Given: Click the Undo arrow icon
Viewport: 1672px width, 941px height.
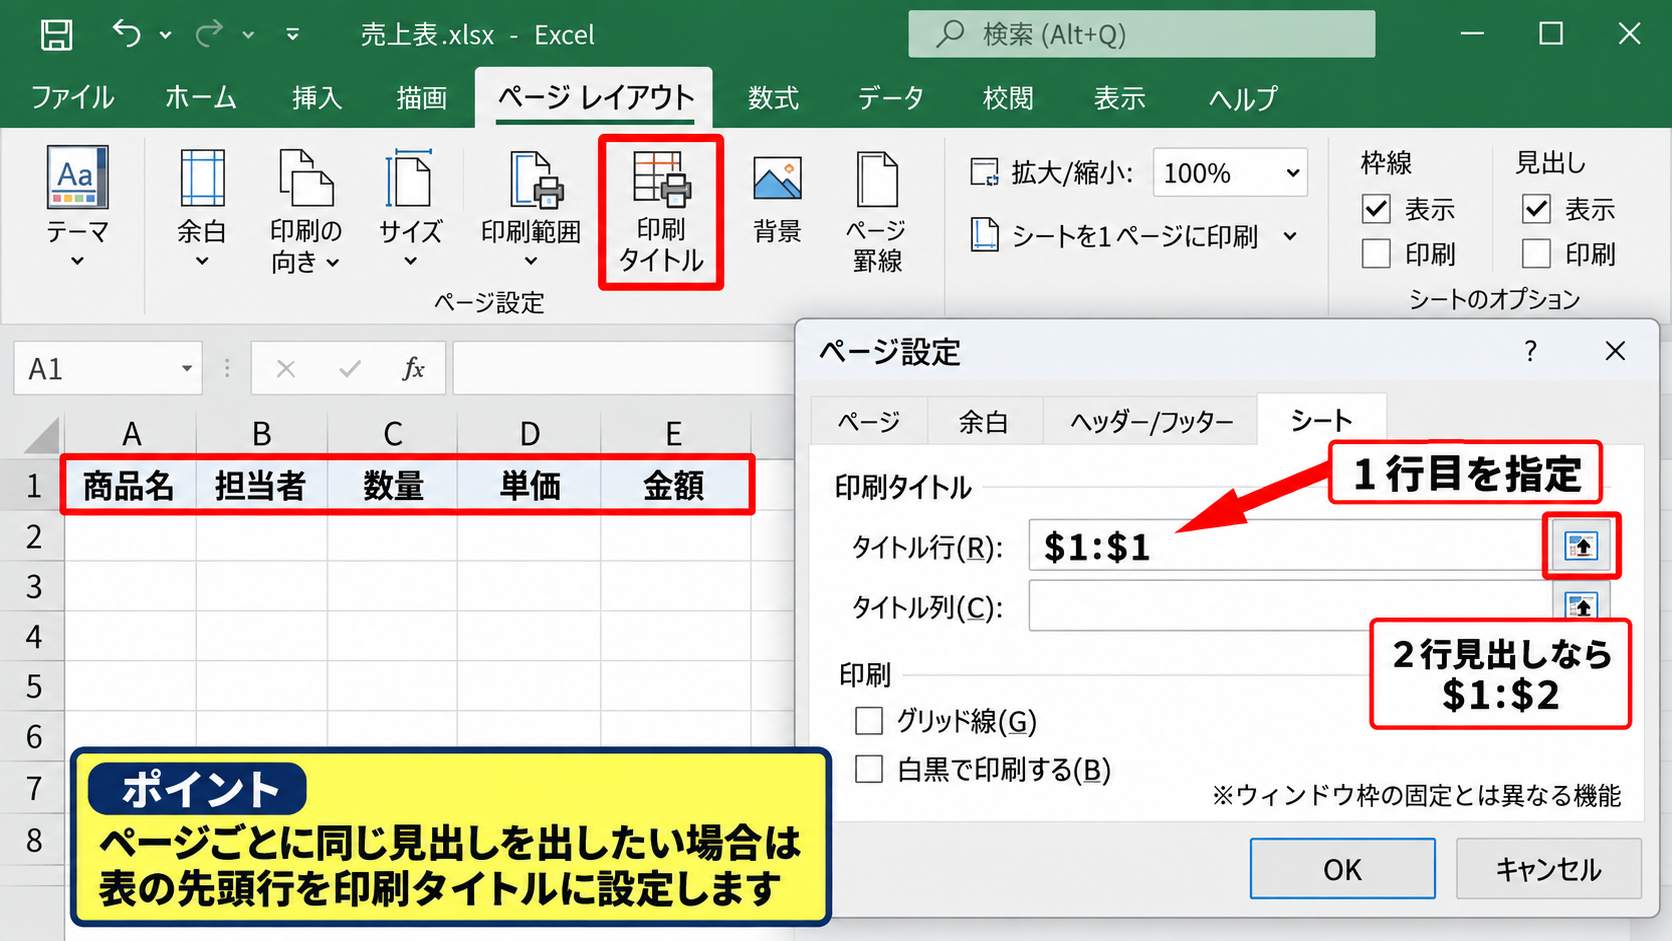Looking at the screenshot, I should [127, 34].
